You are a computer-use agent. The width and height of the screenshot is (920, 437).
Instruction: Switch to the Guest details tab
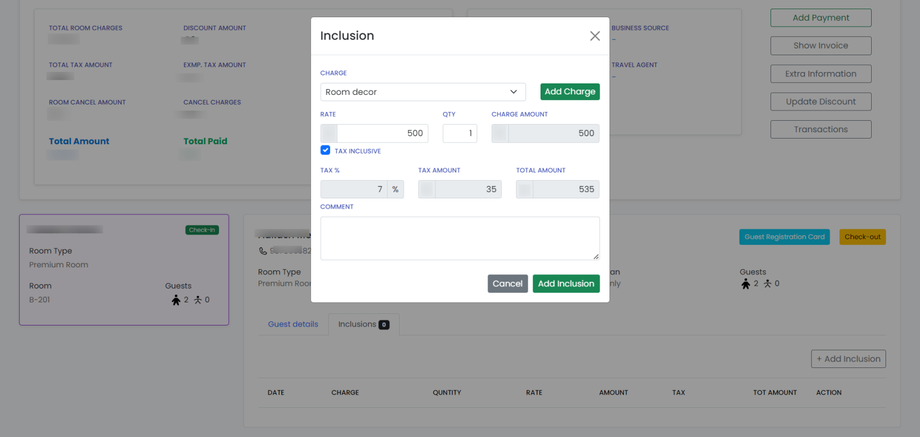point(293,324)
